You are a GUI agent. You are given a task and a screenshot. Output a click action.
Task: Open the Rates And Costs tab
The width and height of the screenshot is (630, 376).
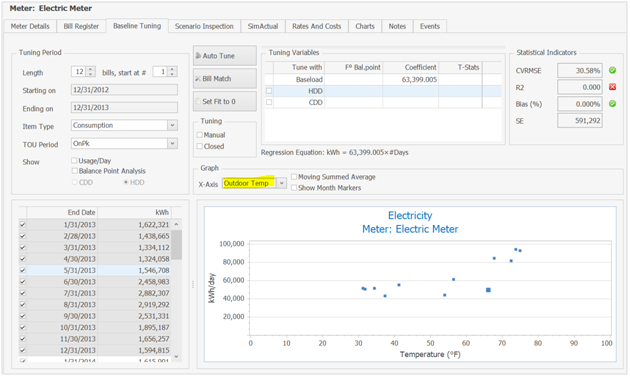[x=317, y=26]
